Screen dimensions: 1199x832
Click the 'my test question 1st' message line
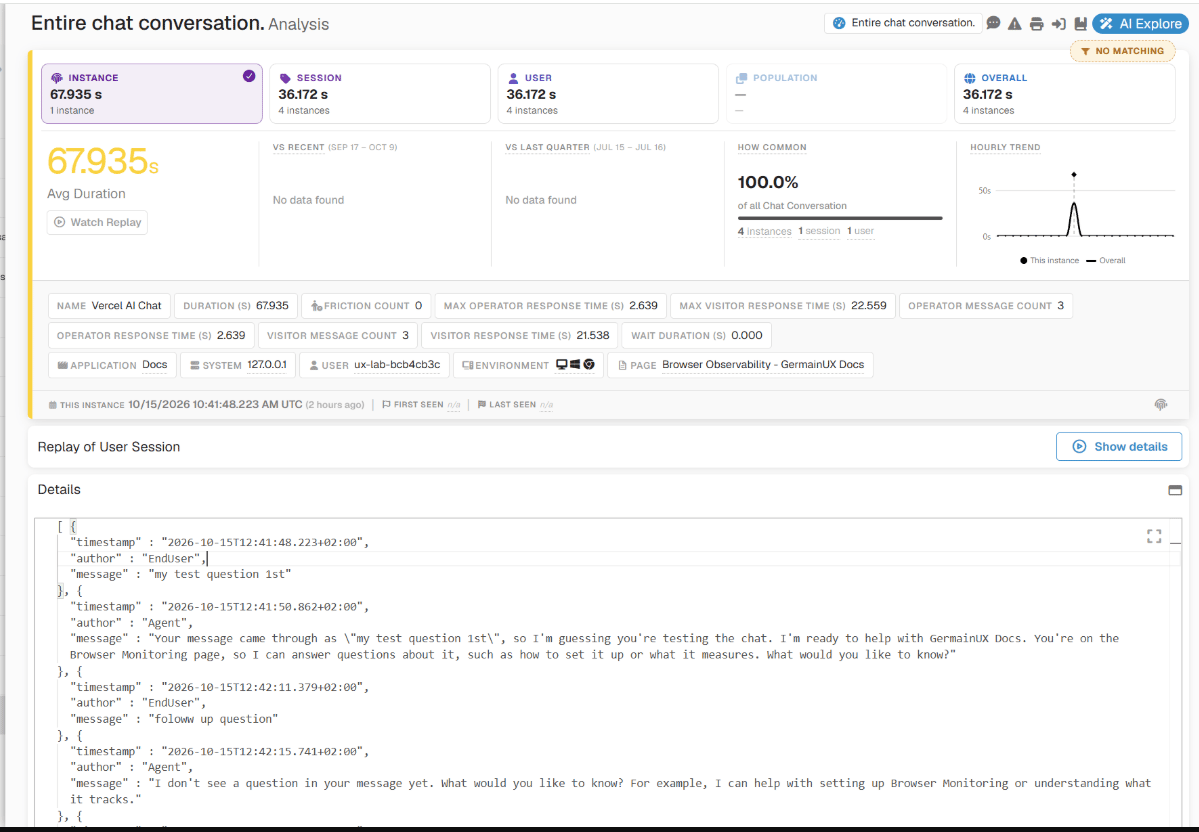click(180, 574)
